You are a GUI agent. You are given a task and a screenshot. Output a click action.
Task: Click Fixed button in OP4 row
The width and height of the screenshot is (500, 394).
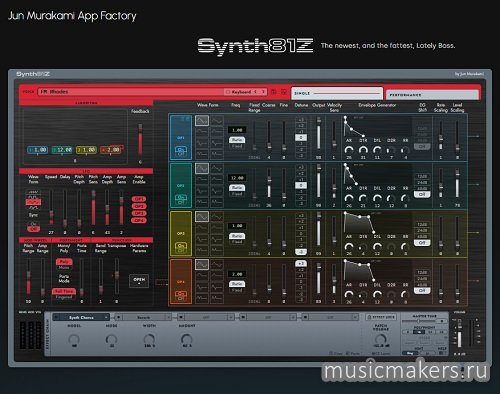237,290
